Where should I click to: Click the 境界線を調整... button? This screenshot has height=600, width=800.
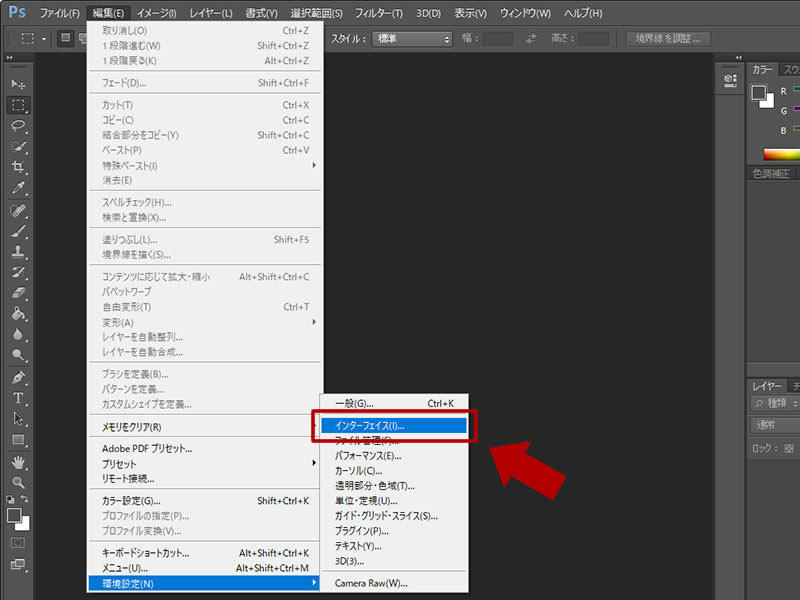click(668, 39)
